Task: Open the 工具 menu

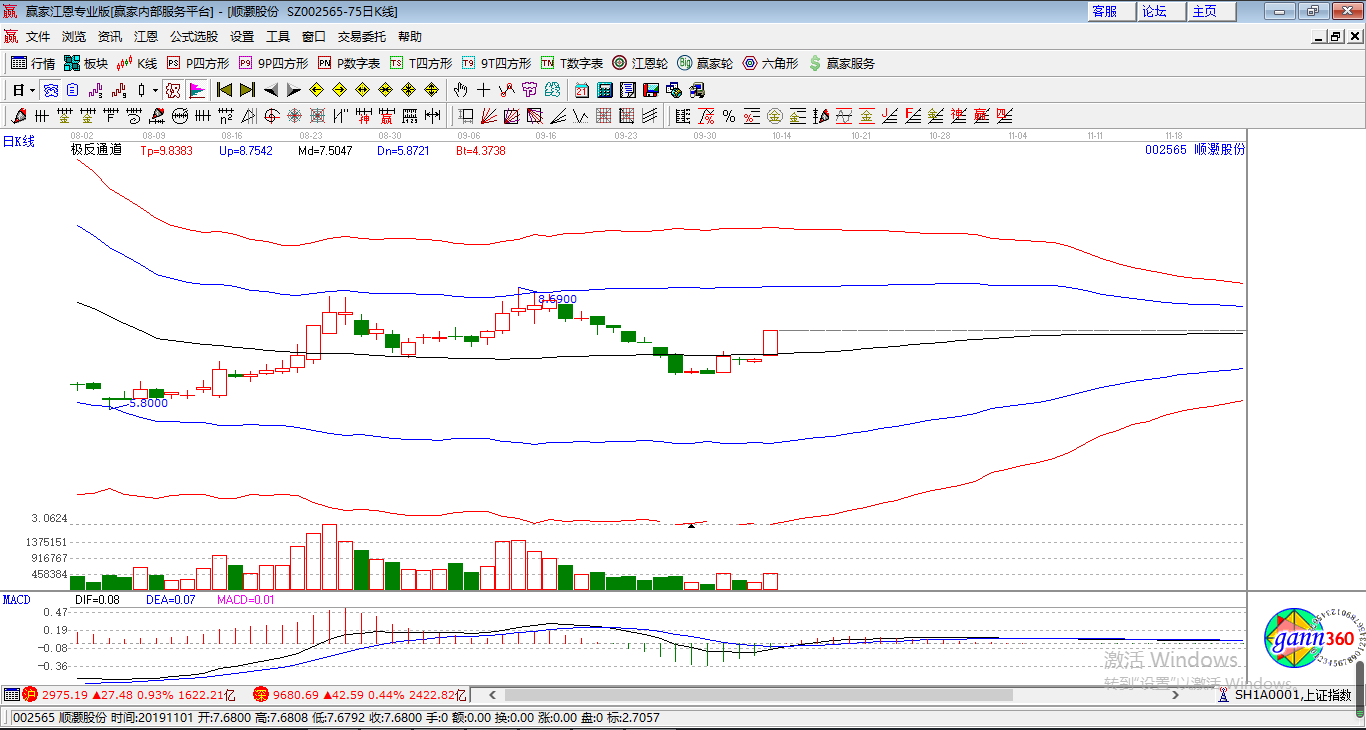Action: (278, 37)
